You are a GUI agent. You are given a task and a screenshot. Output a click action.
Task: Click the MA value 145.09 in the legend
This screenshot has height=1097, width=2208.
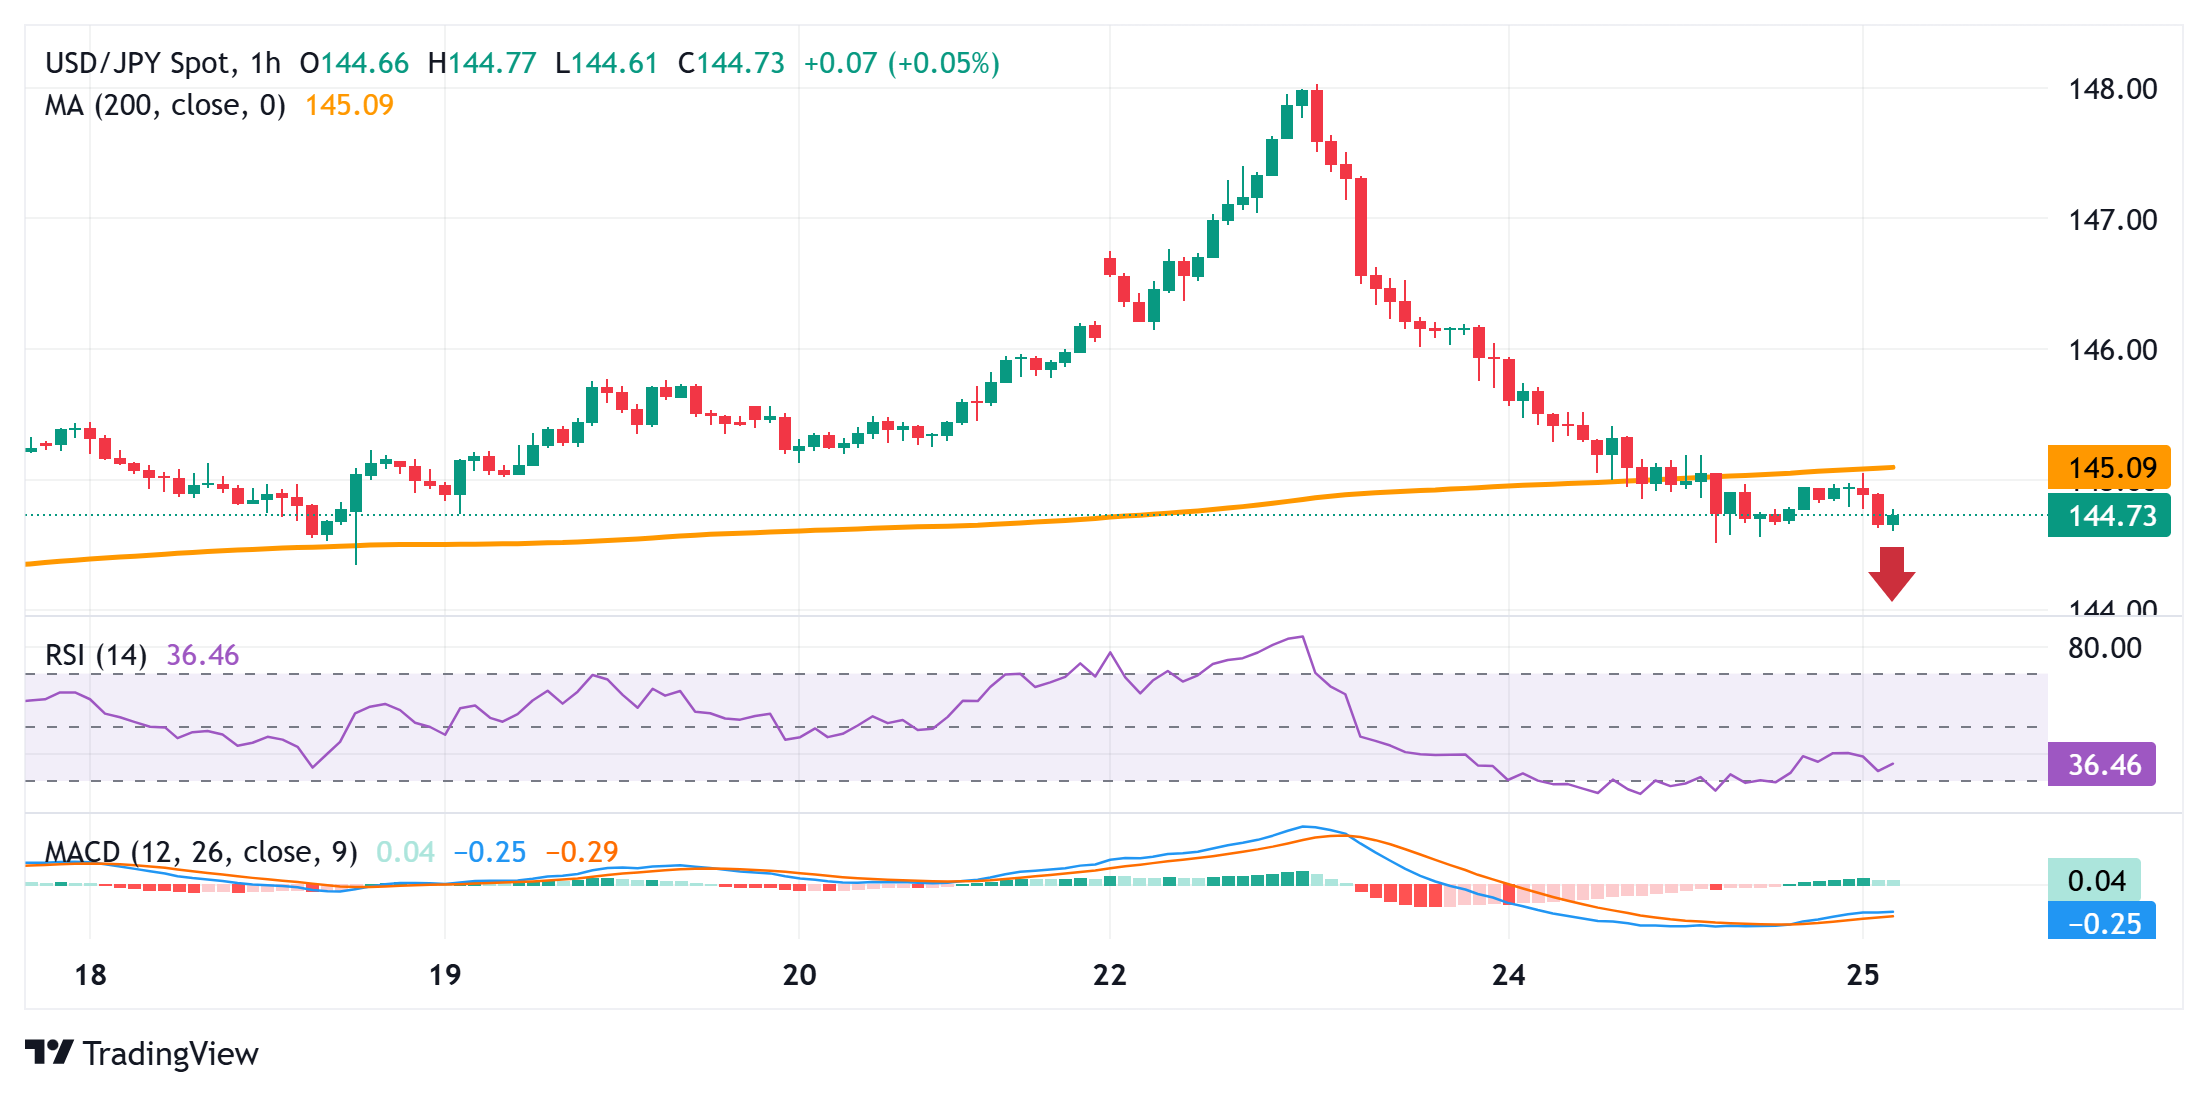coord(349,105)
